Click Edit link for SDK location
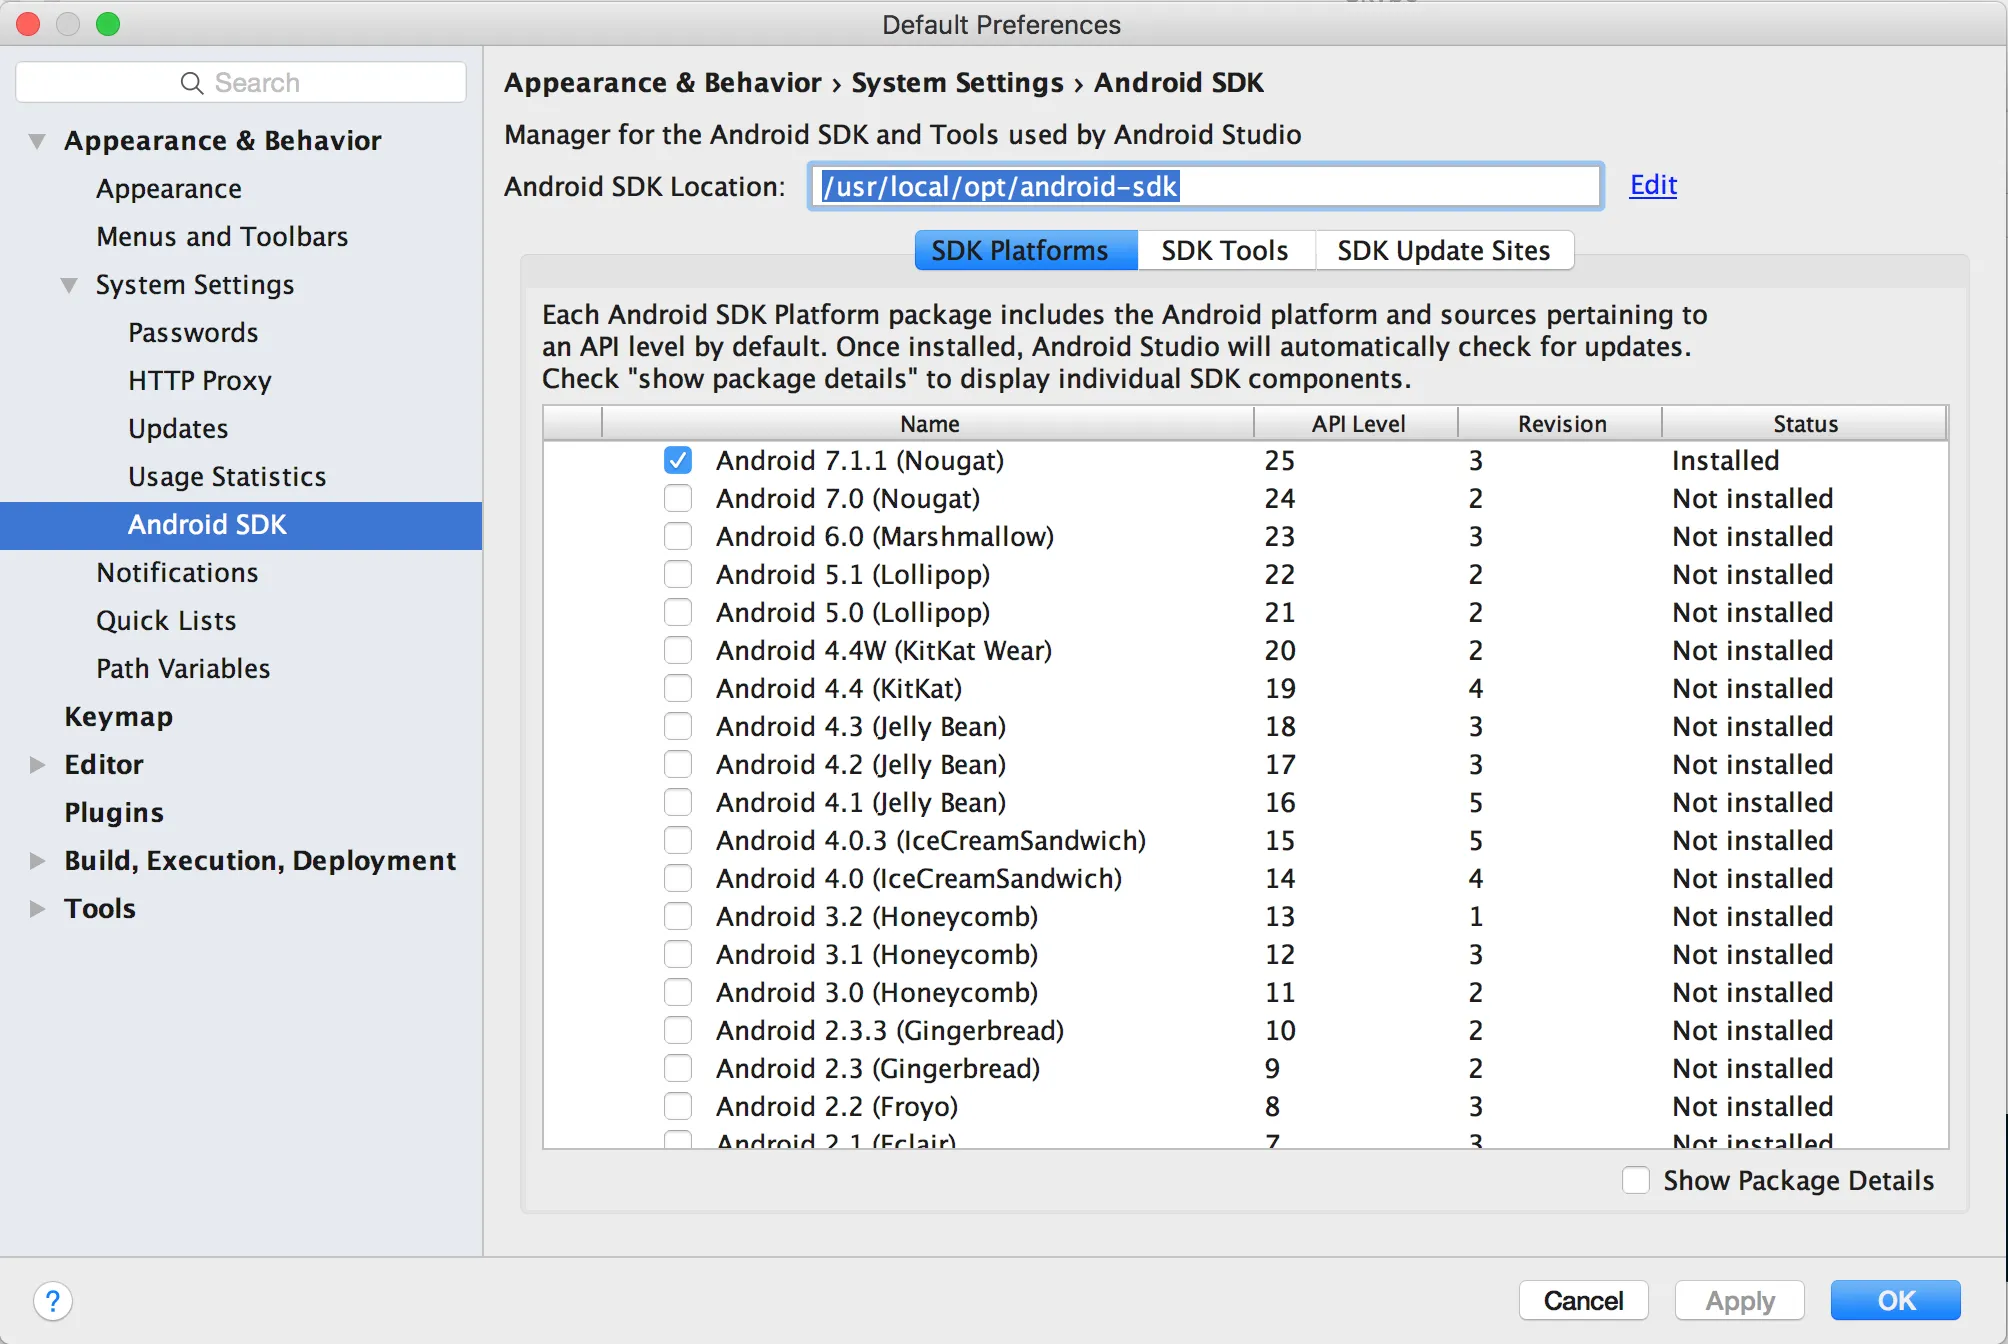Viewport: 2008px width, 1344px height. 1652,185
